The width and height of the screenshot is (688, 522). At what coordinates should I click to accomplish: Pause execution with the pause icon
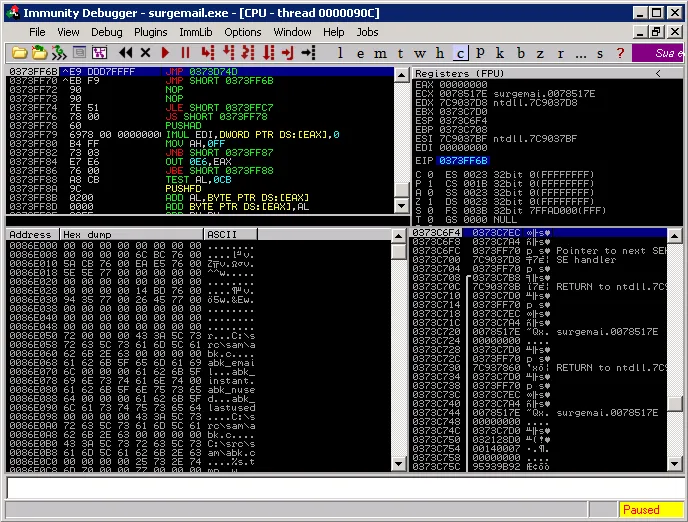click(x=185, y=52)
